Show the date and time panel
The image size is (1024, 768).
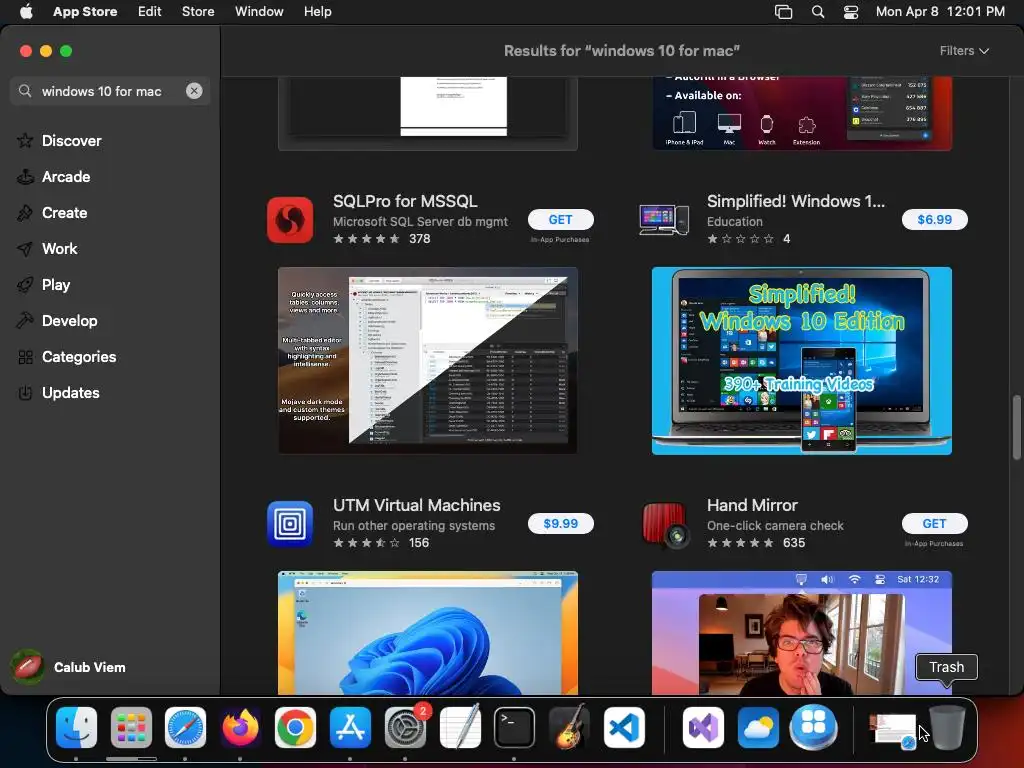(x=940, y=12)
